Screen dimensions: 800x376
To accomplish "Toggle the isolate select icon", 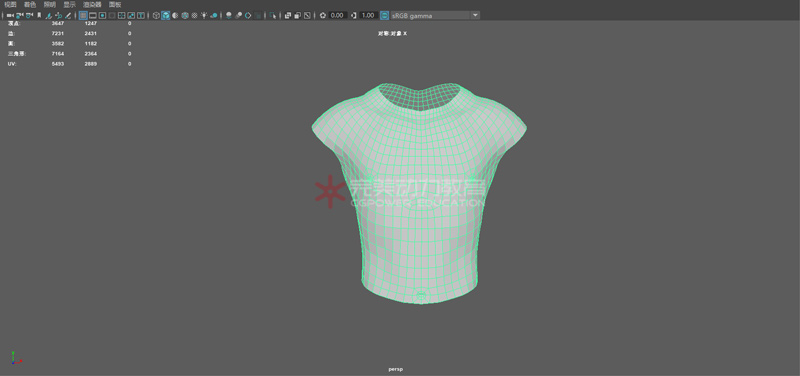I will [273, 15].
